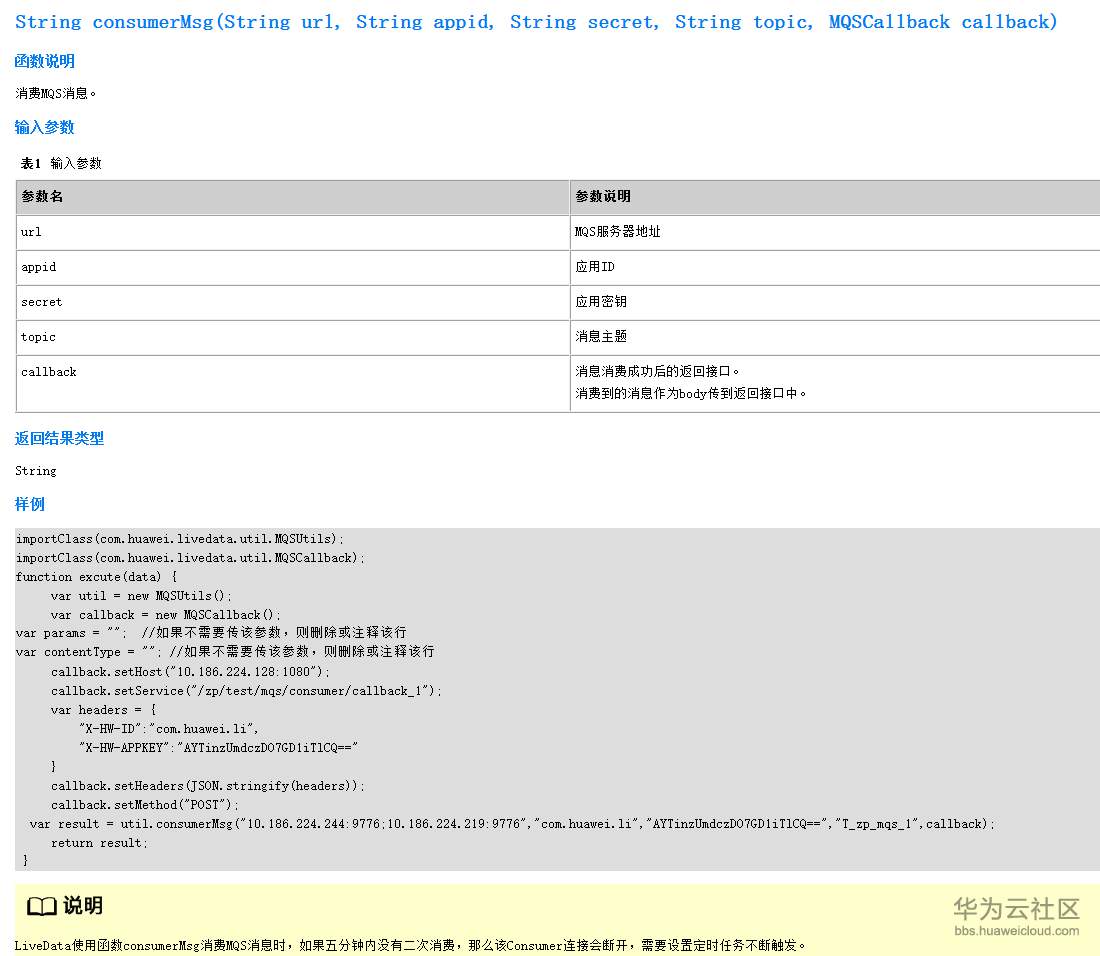
Task: Click the callback.setHeaders code line
Action: (x=208, y=786)
